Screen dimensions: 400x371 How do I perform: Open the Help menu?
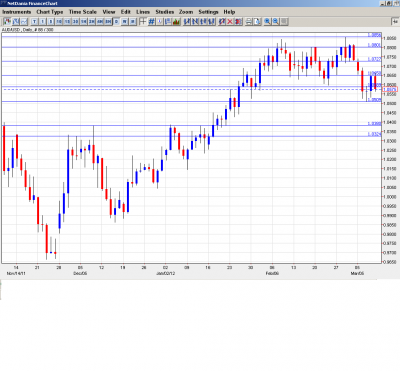(229, 12)
